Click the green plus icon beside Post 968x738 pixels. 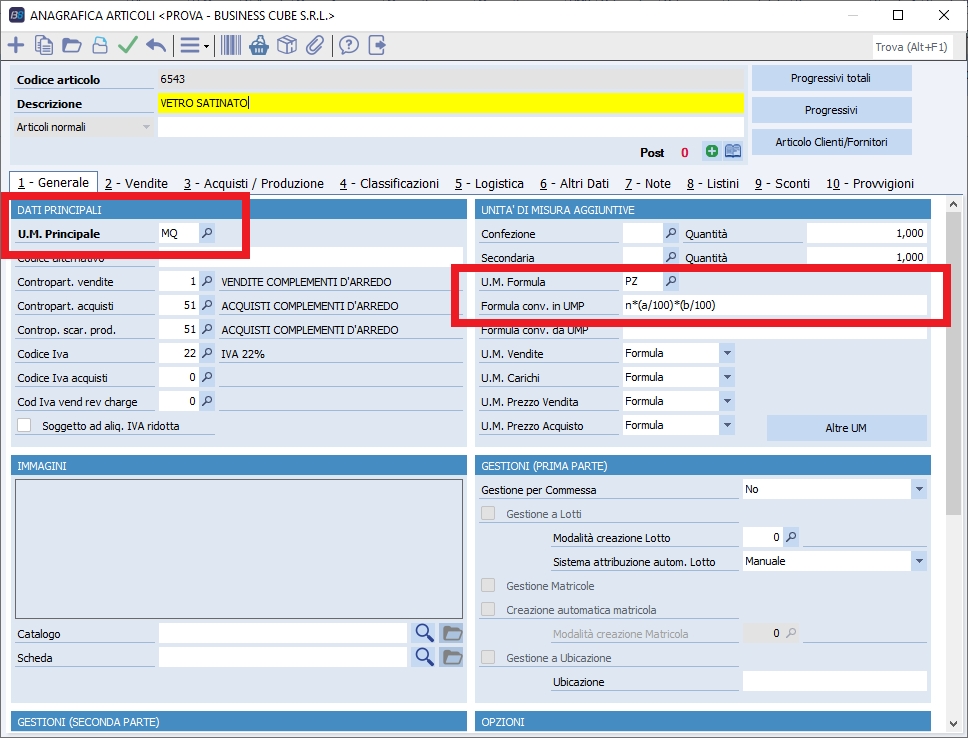(x=711, y=152)
